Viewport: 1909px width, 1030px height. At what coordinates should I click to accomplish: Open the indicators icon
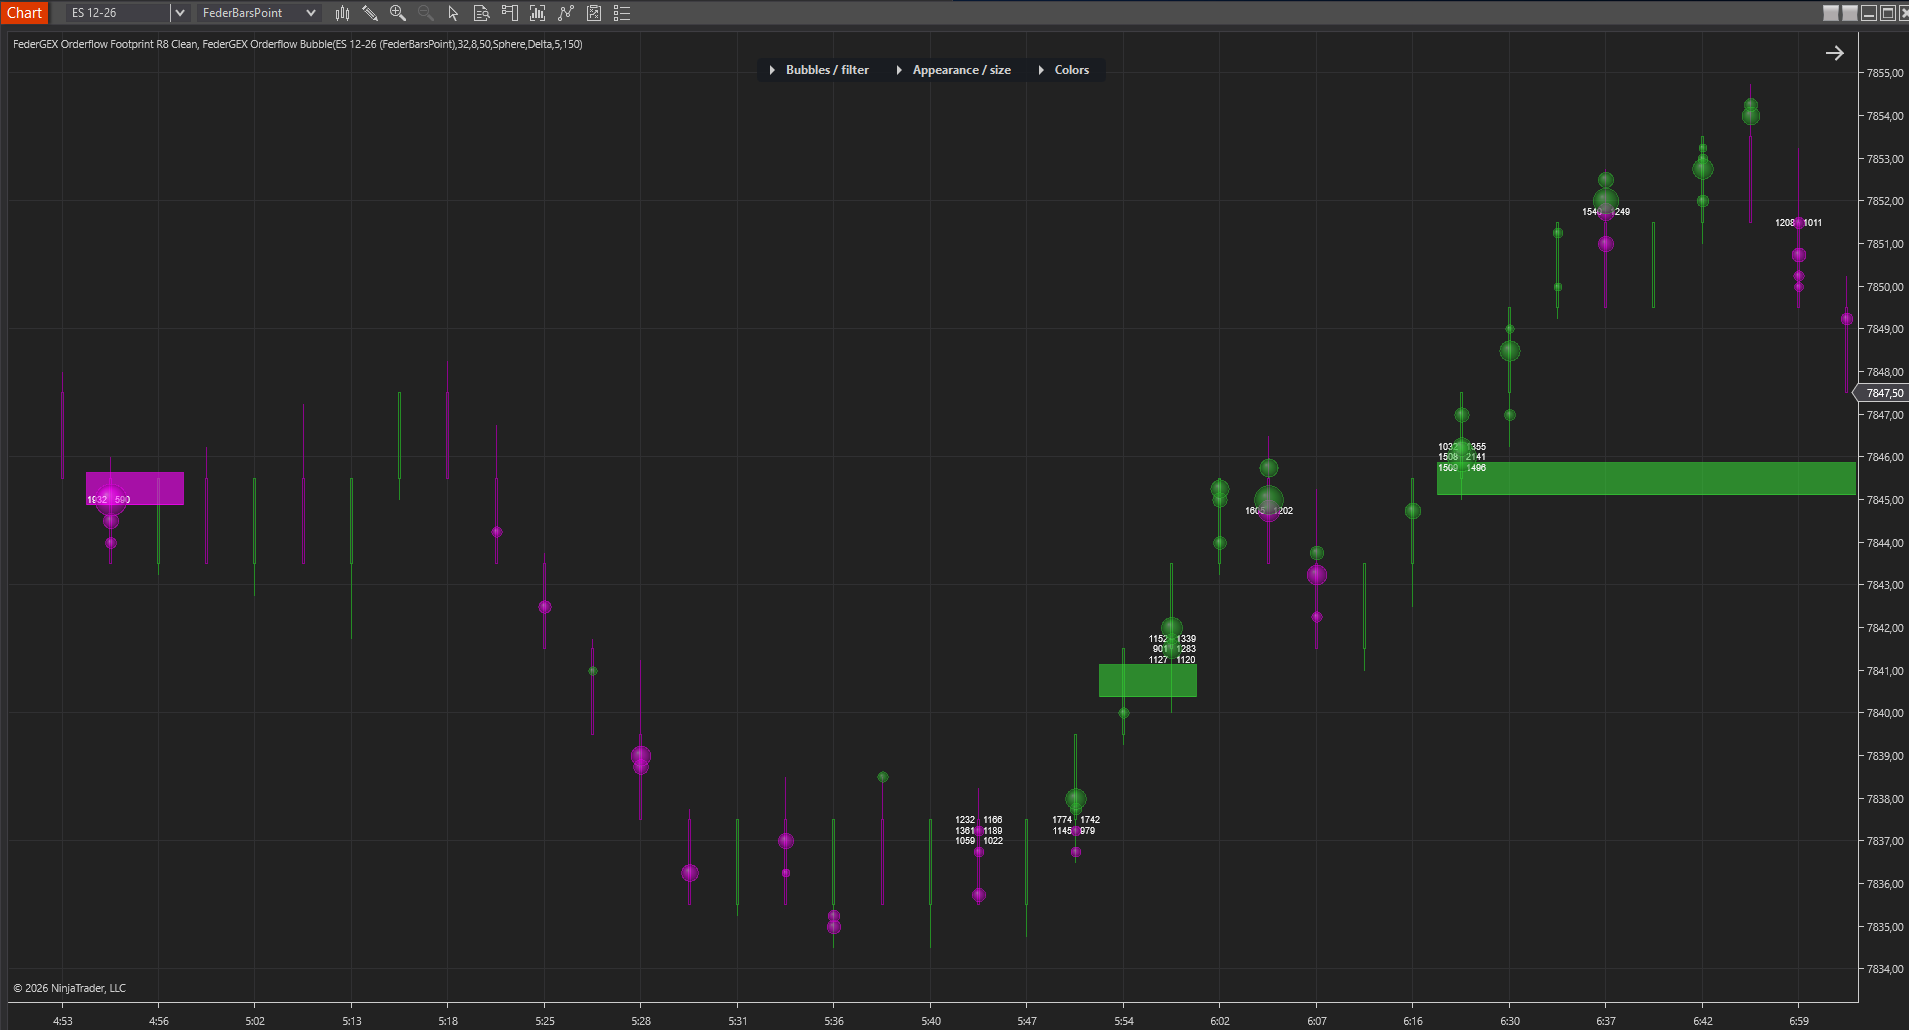click(x=566, y=13)
